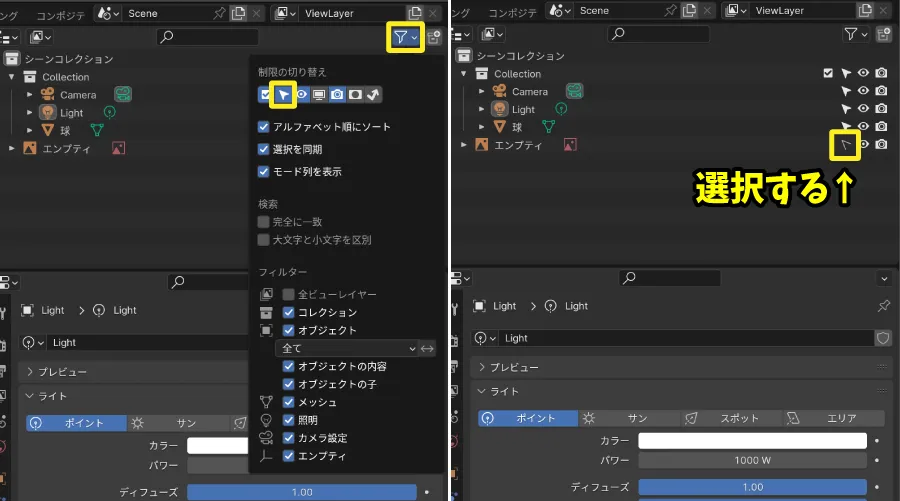900x501 pixels.
Task: Click the light data icon beside Light in right outliner
Action: pos(561,108)
